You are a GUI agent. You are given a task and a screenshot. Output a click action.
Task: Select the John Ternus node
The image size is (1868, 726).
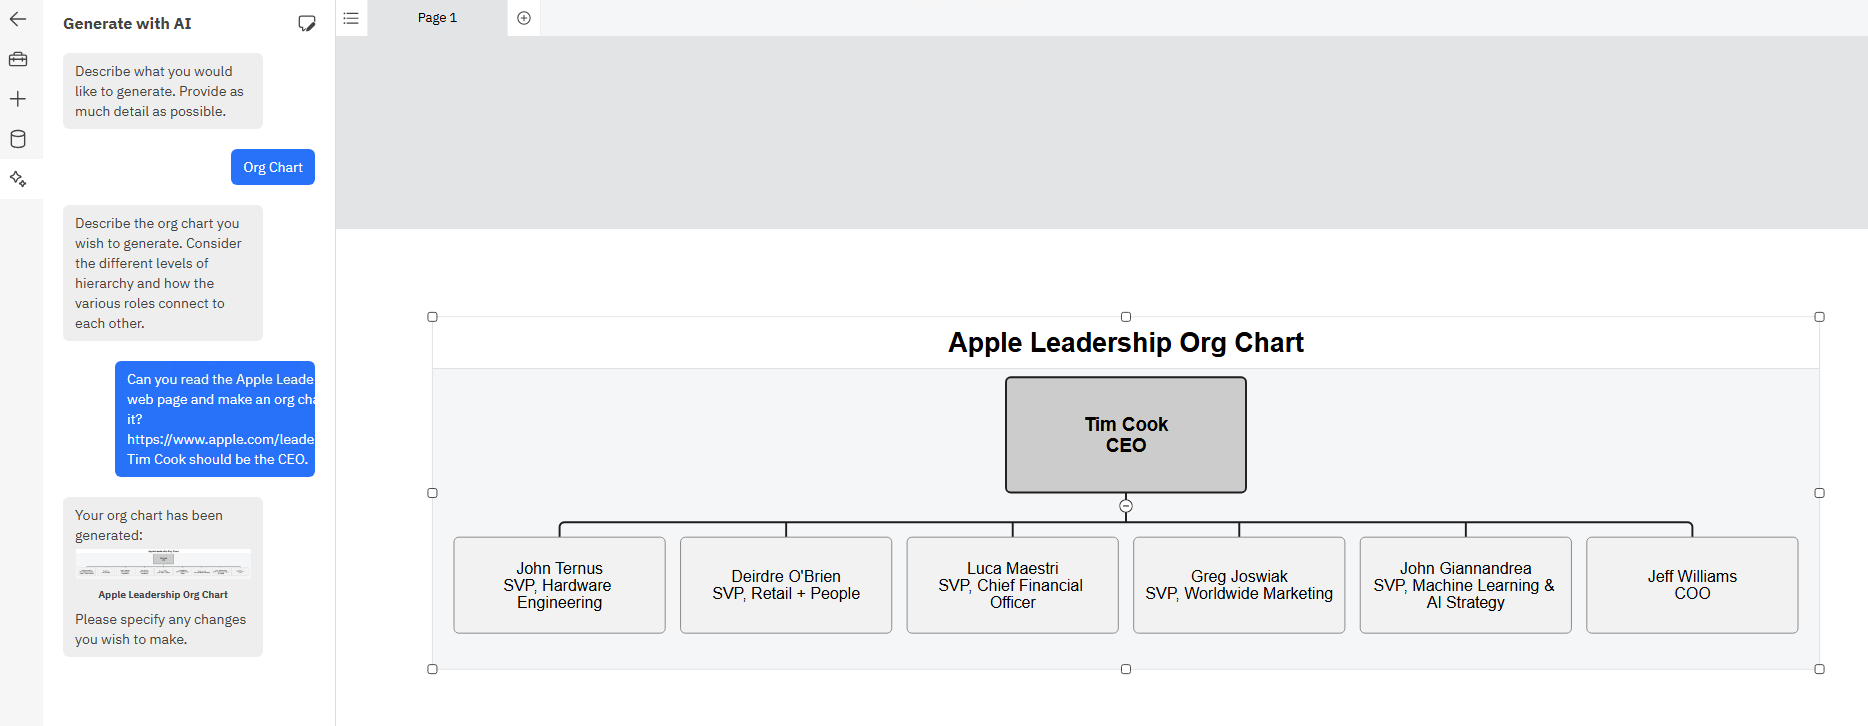point(559,585)
